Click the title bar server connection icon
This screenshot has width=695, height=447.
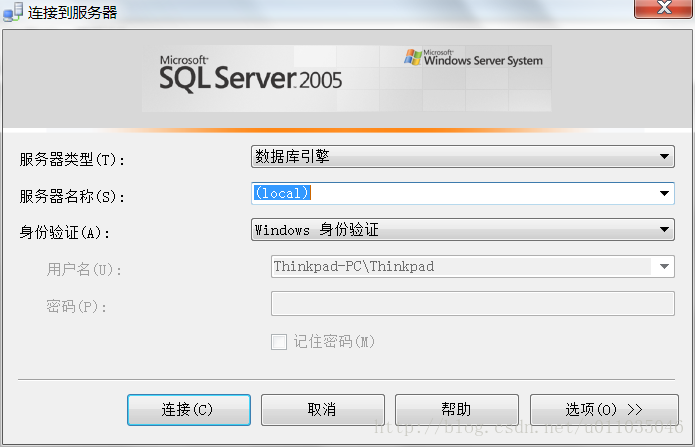click(12, 12)
